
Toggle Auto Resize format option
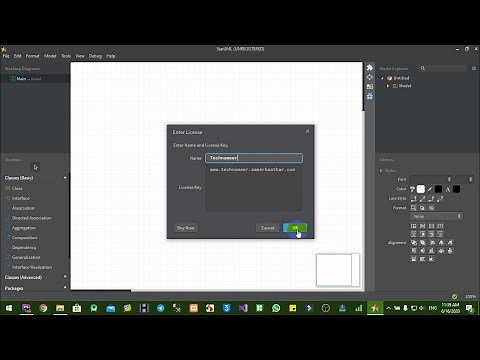pos(414,208)
